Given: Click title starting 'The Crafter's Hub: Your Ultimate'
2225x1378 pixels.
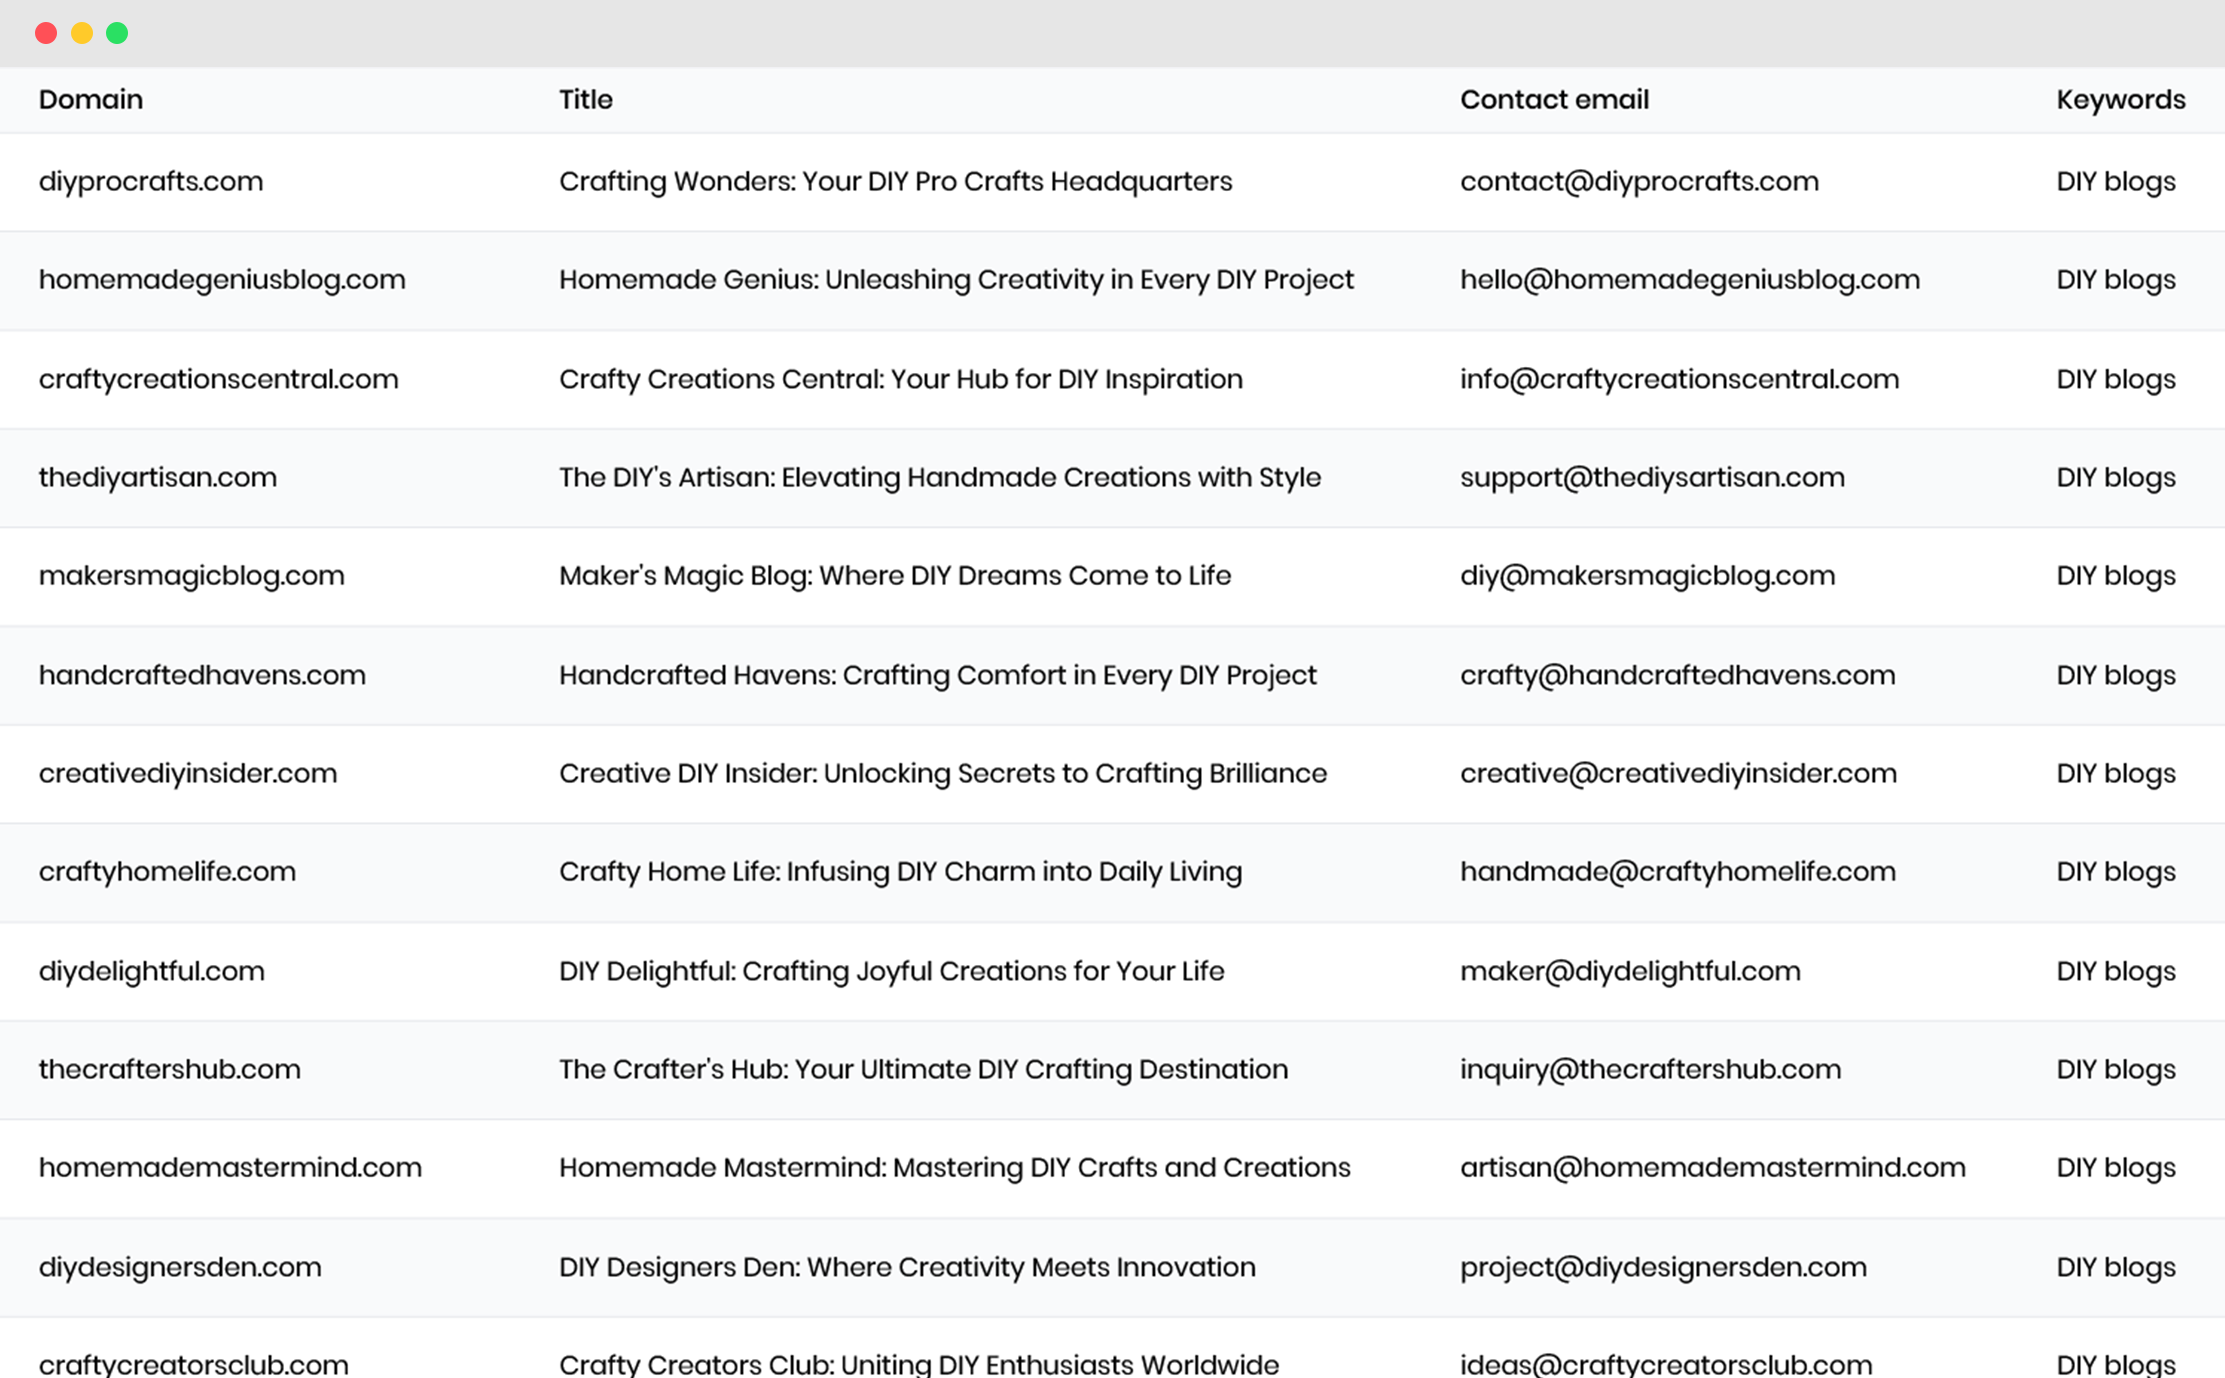Looking at the screenshot, I should 924,1069.
